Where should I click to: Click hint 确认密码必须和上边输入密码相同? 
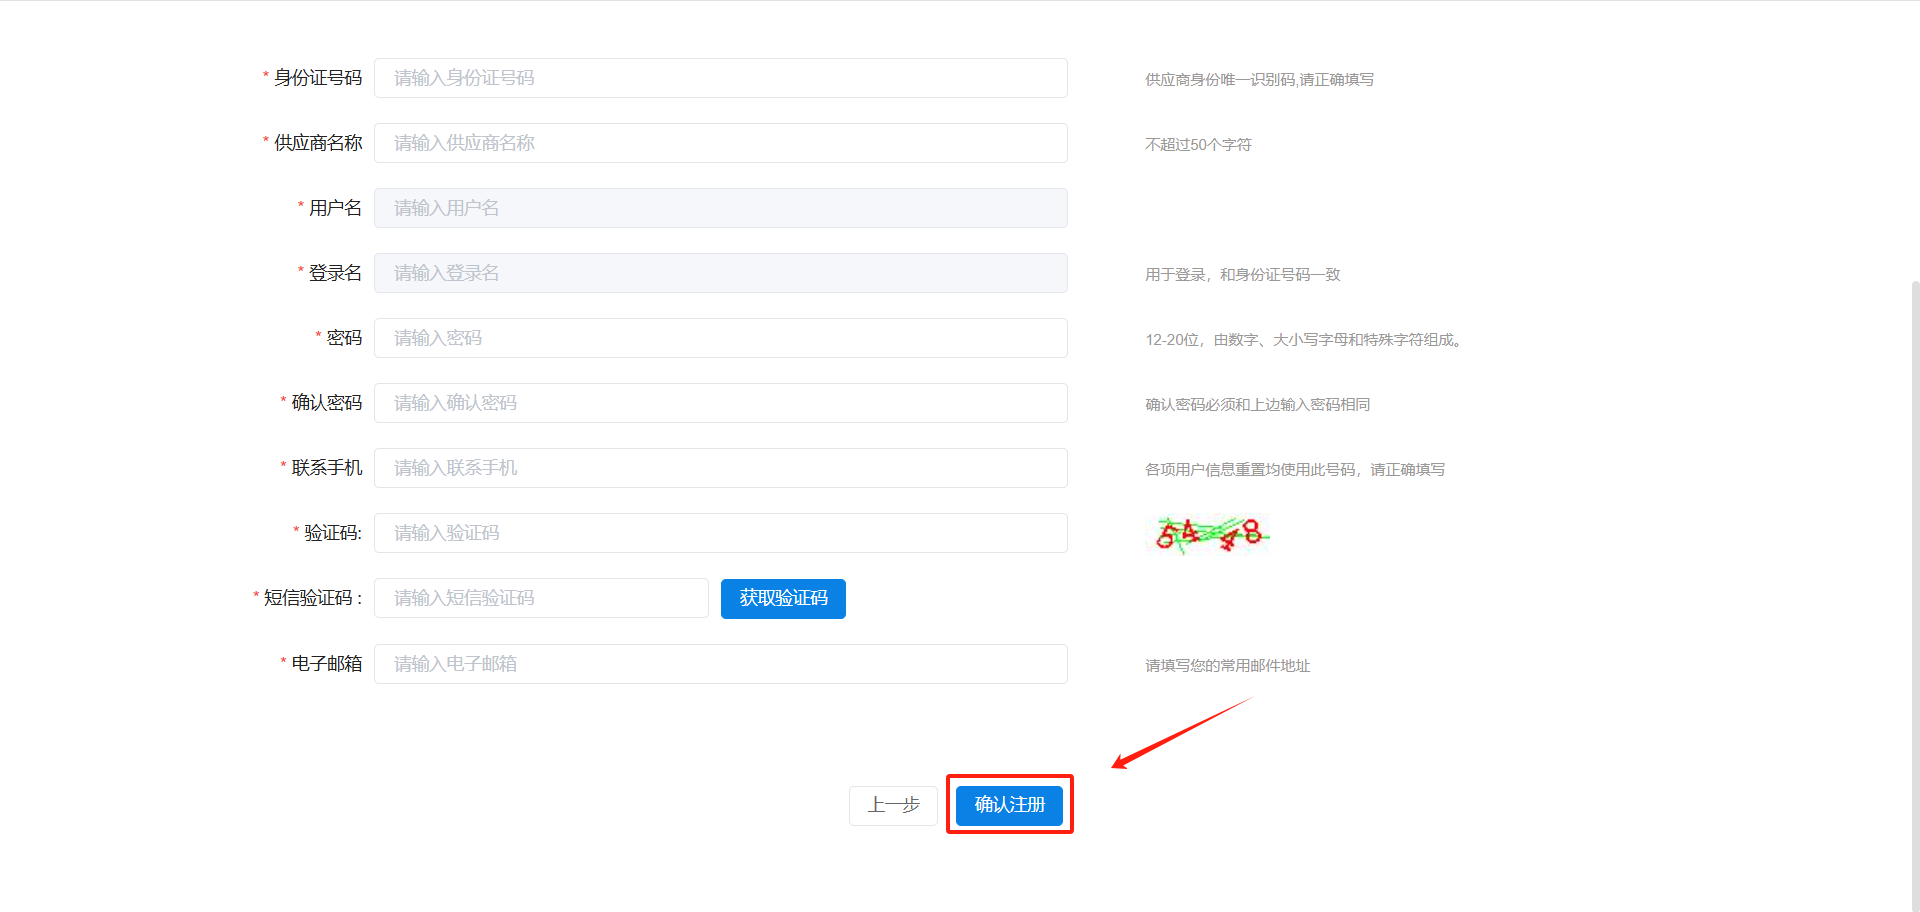click(x=1257, y=405)
